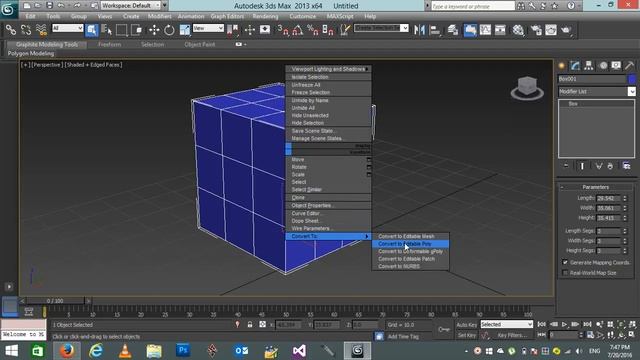The height and width of the screenshot is (360, 640).
Task: Activate Select and Scale tool
Action: pos(184,30)
